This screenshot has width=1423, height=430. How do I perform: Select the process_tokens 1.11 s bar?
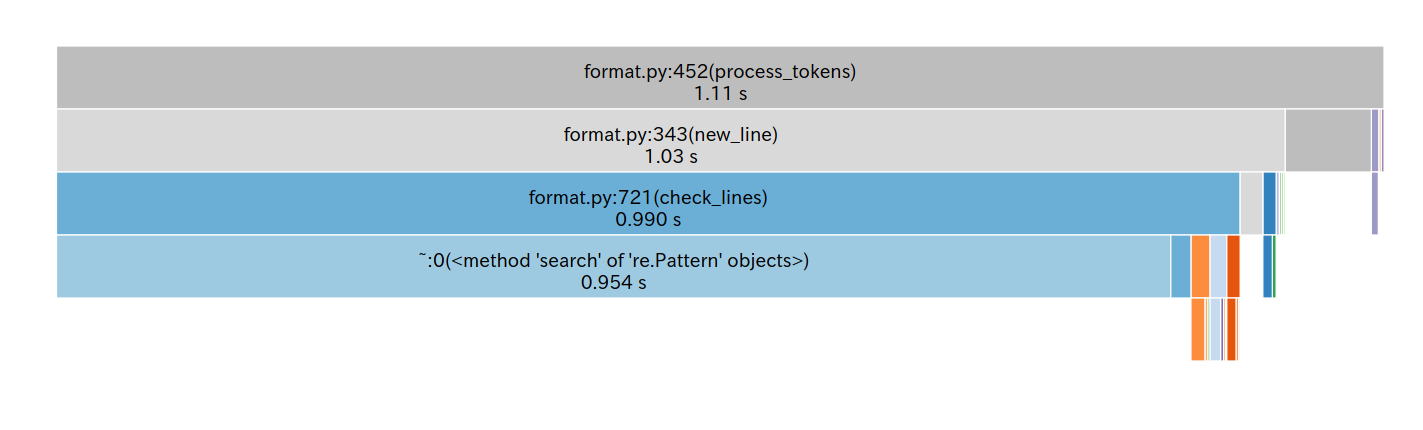click(720, 77)
